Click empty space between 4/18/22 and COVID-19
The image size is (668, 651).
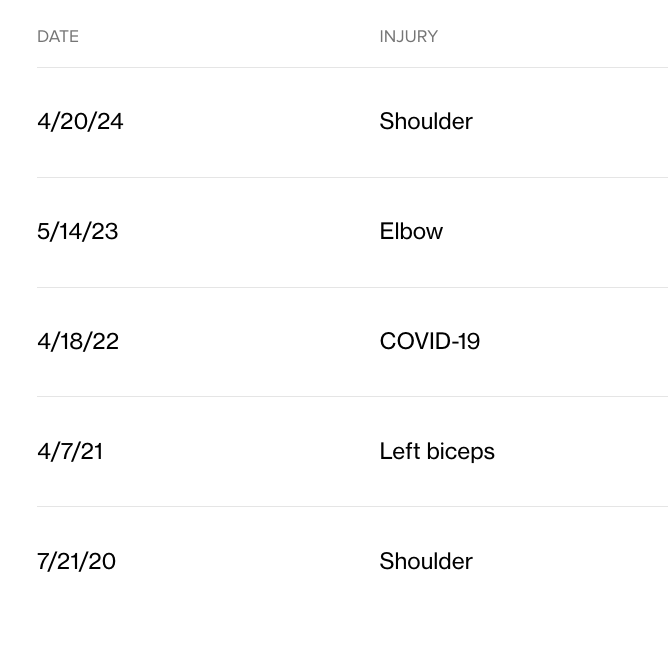point(248,342)
